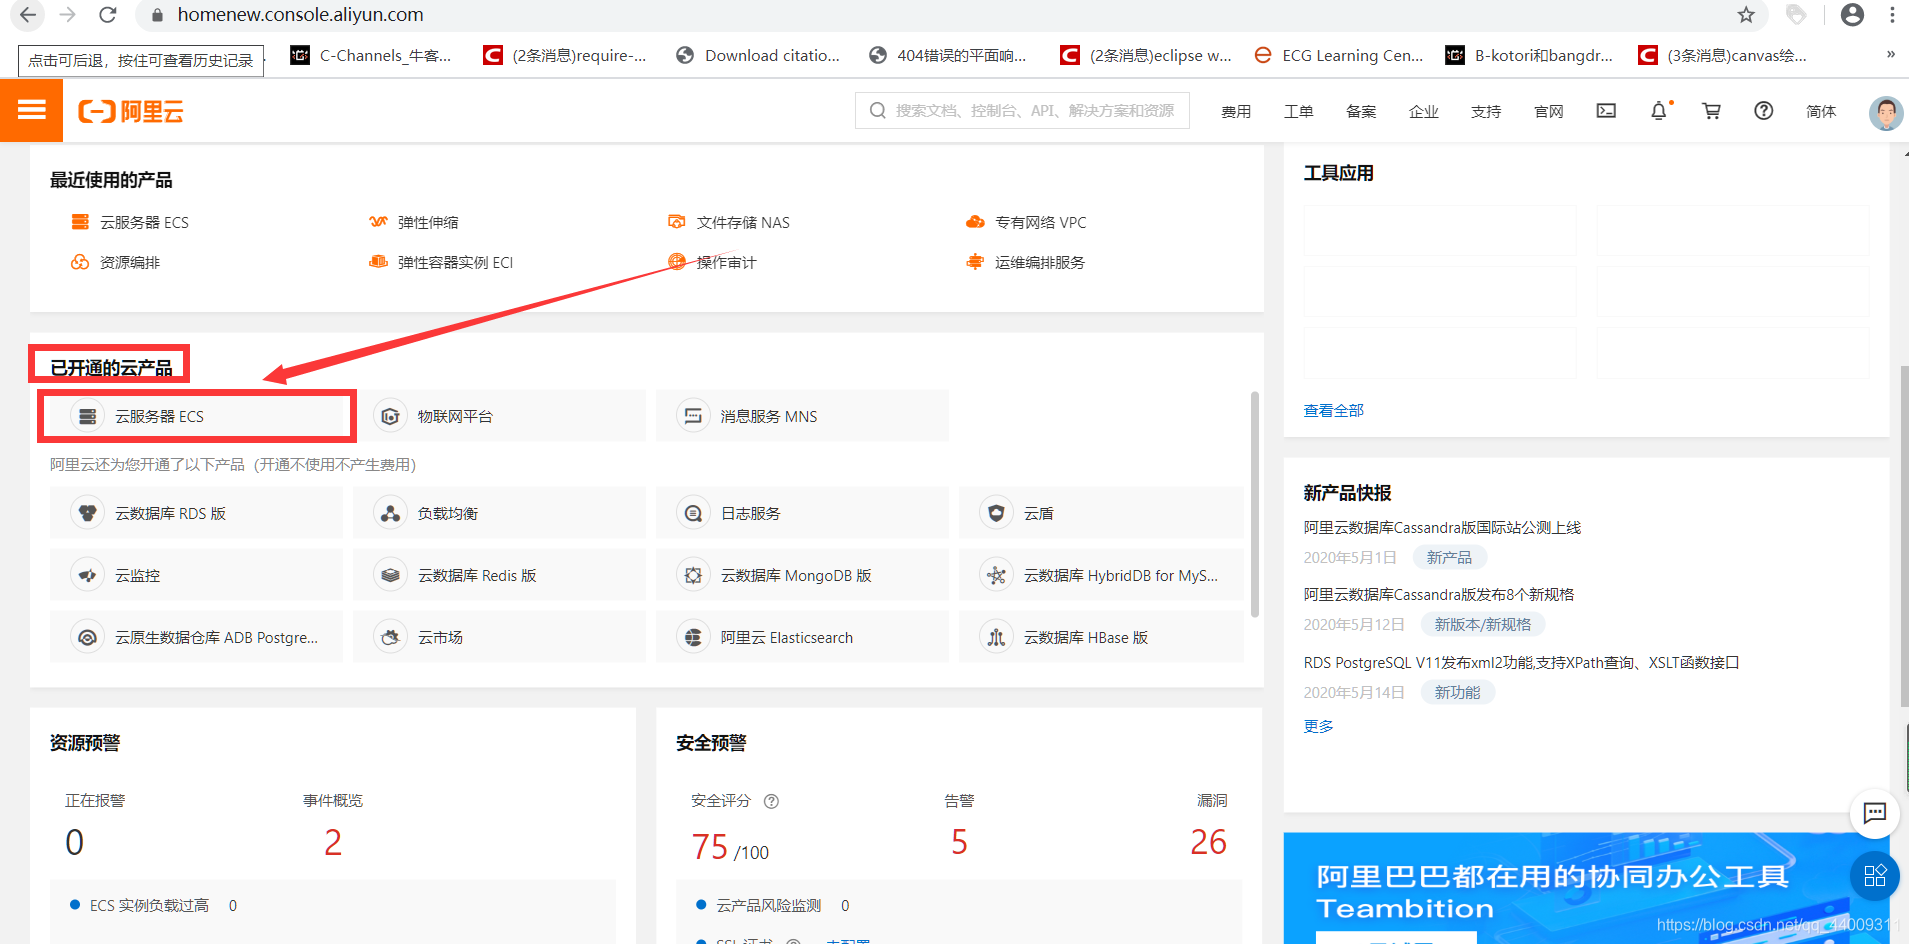The image size is (1909, 944).
Task: Click the products list scrollbar
Action: click(x=1255, y=505)
